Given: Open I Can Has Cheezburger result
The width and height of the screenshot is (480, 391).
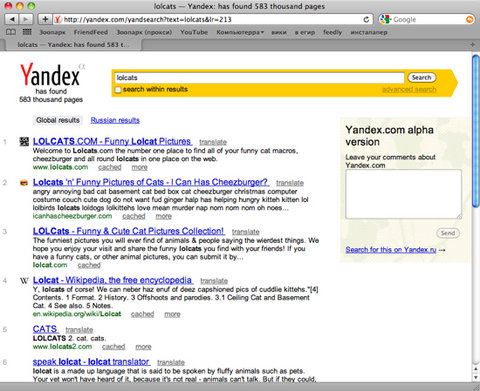Looking at the screenshot, I should [151, 182].
